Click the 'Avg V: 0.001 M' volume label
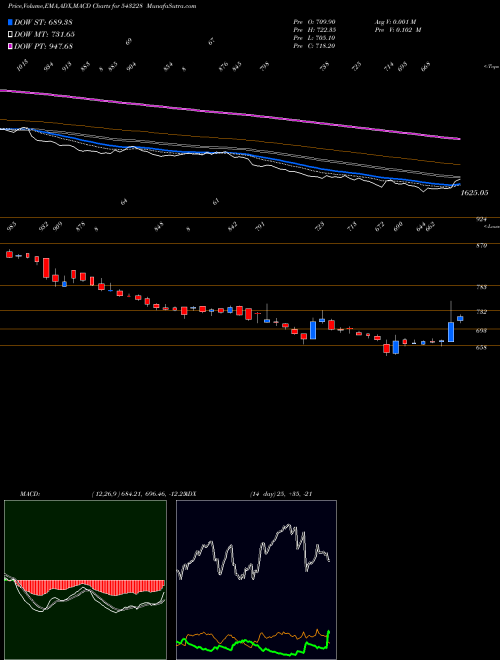This screenshot has width=500, height=660. [395, 22]
